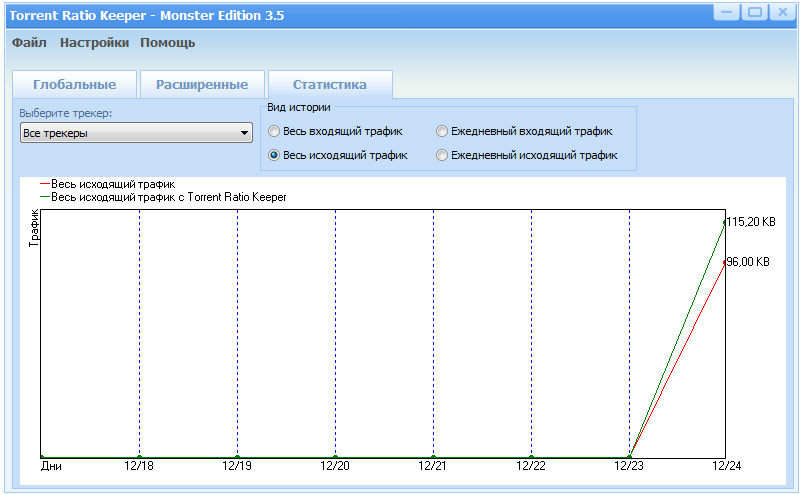Click the 12/22 axis label

531,465
